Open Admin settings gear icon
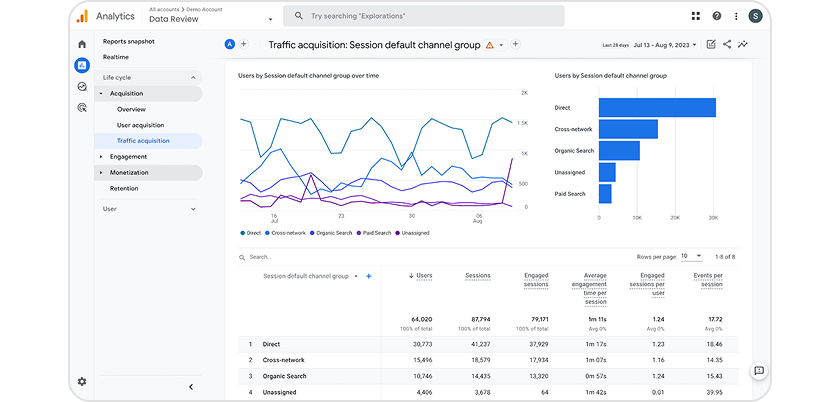This screenshot has height=402, width=840. (x=81, y=381)
